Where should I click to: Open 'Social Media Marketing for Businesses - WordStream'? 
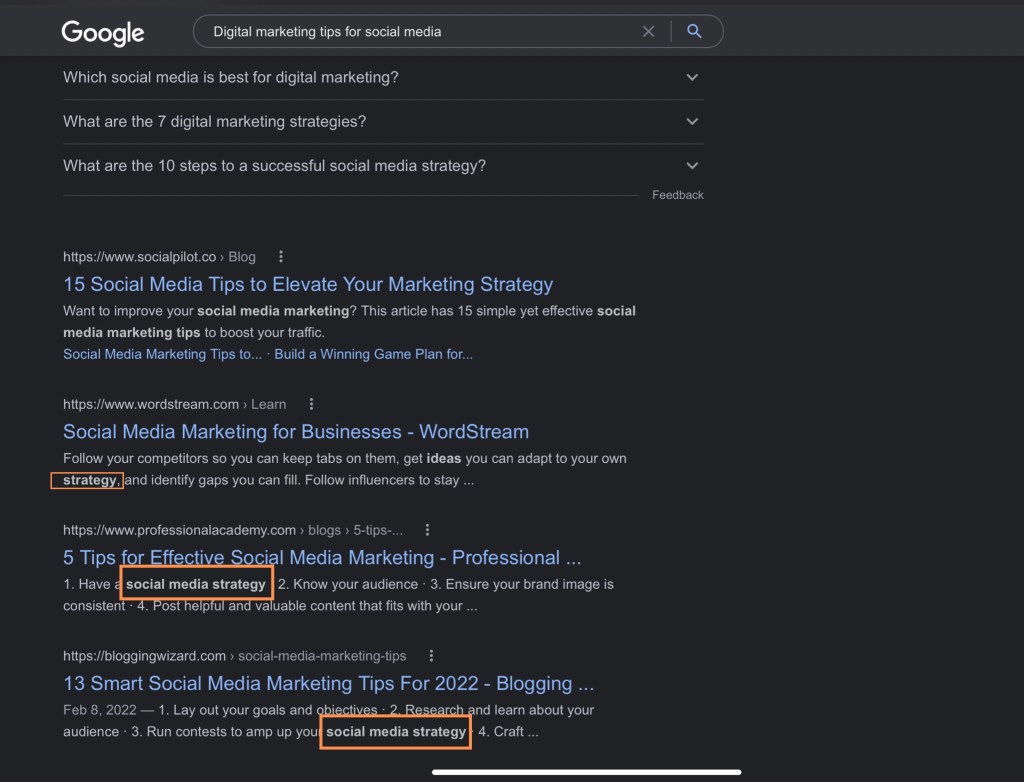[x=296, y=432]
